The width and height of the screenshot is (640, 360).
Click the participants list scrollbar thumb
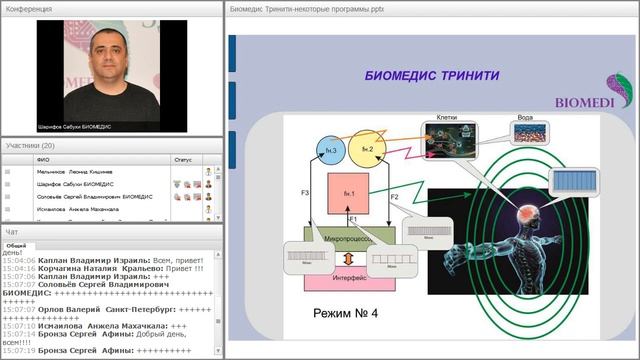click(218, 177)
